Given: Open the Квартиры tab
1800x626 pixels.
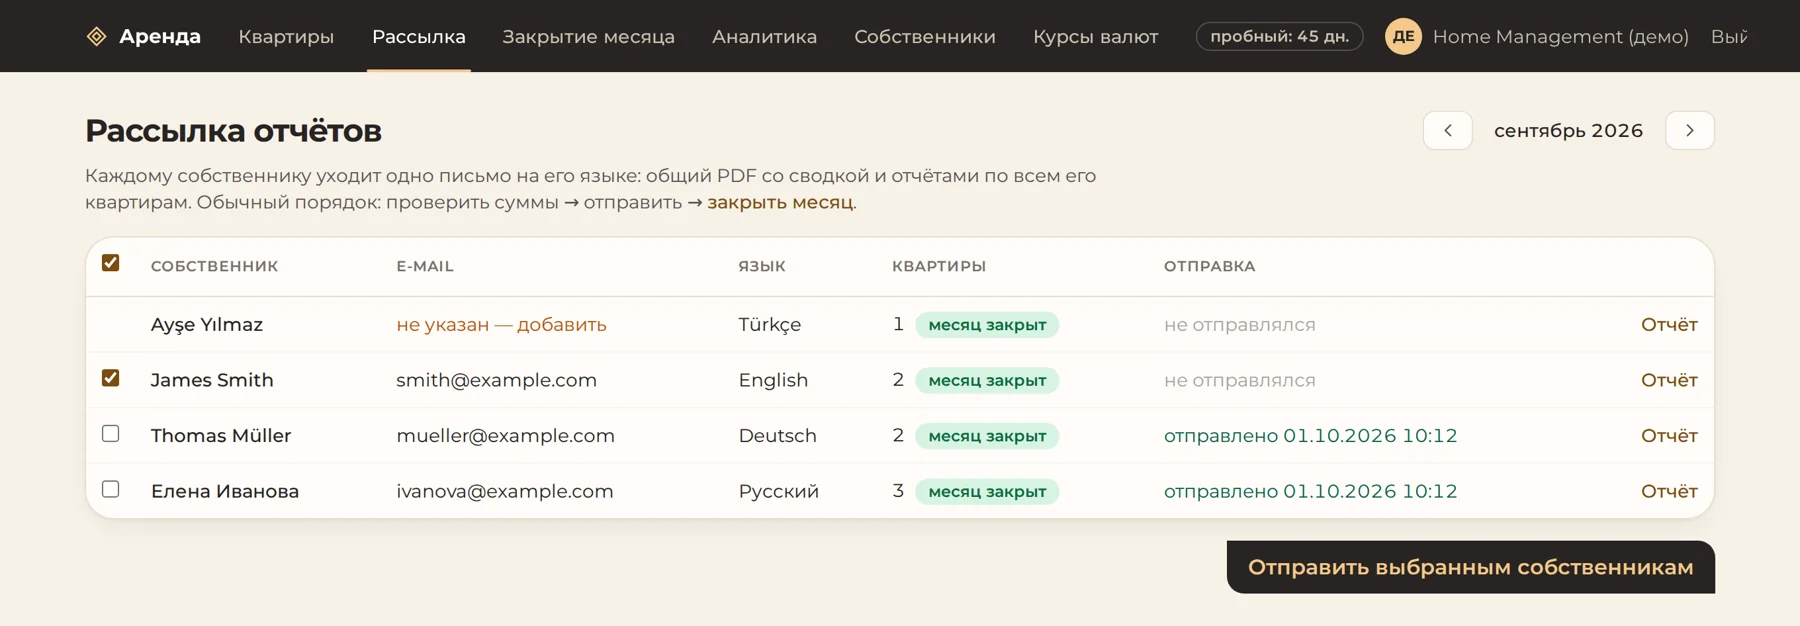Looking at the screenshot, I should (x=286, y=36).
